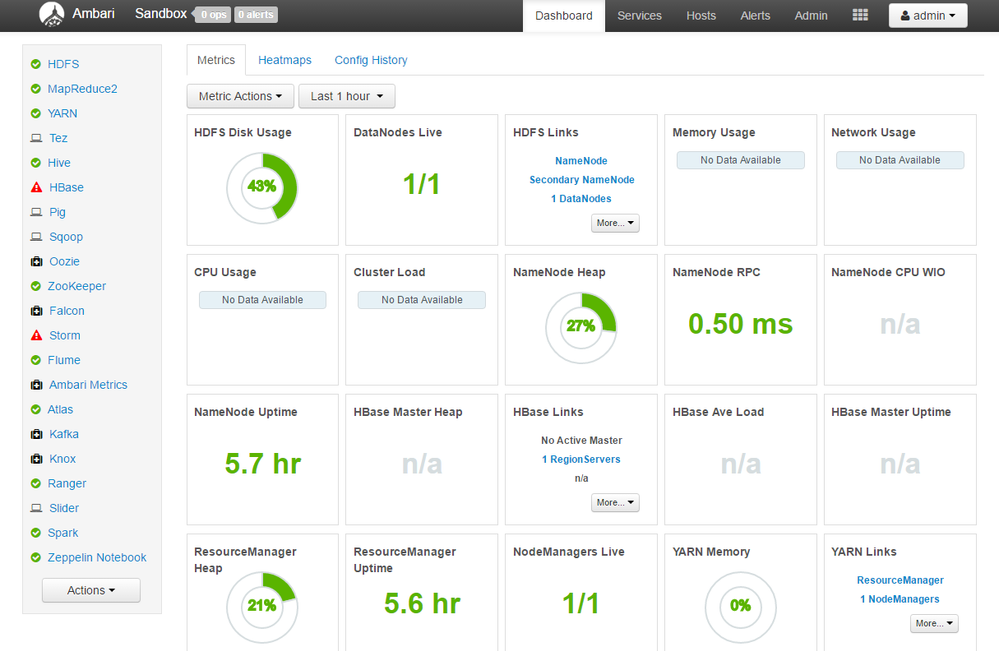Click Network Usage No Data Available label

coord(900,160)
